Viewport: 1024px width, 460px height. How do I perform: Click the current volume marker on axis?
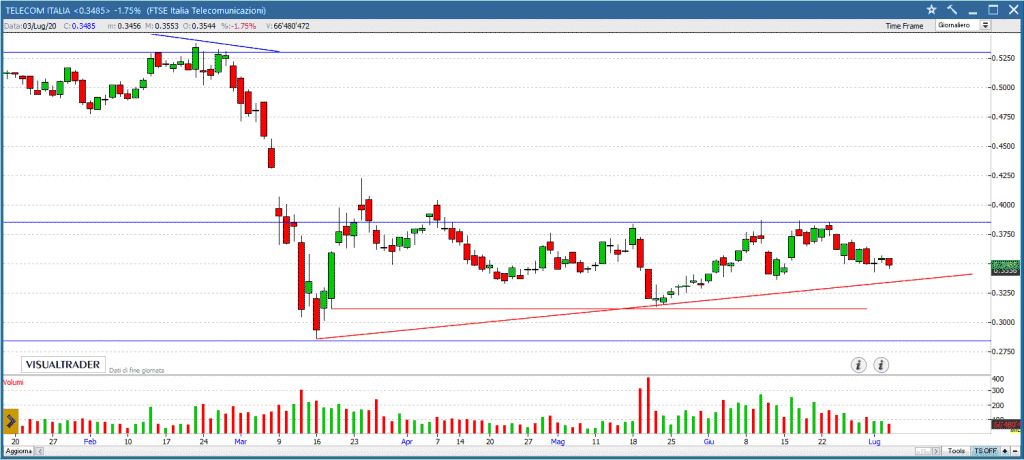tap(1006, 425)
